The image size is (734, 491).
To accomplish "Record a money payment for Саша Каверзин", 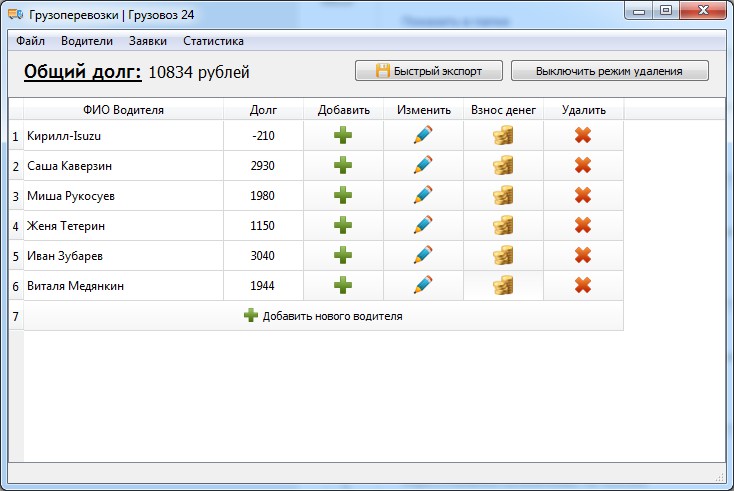I will (x=503, y=166).
